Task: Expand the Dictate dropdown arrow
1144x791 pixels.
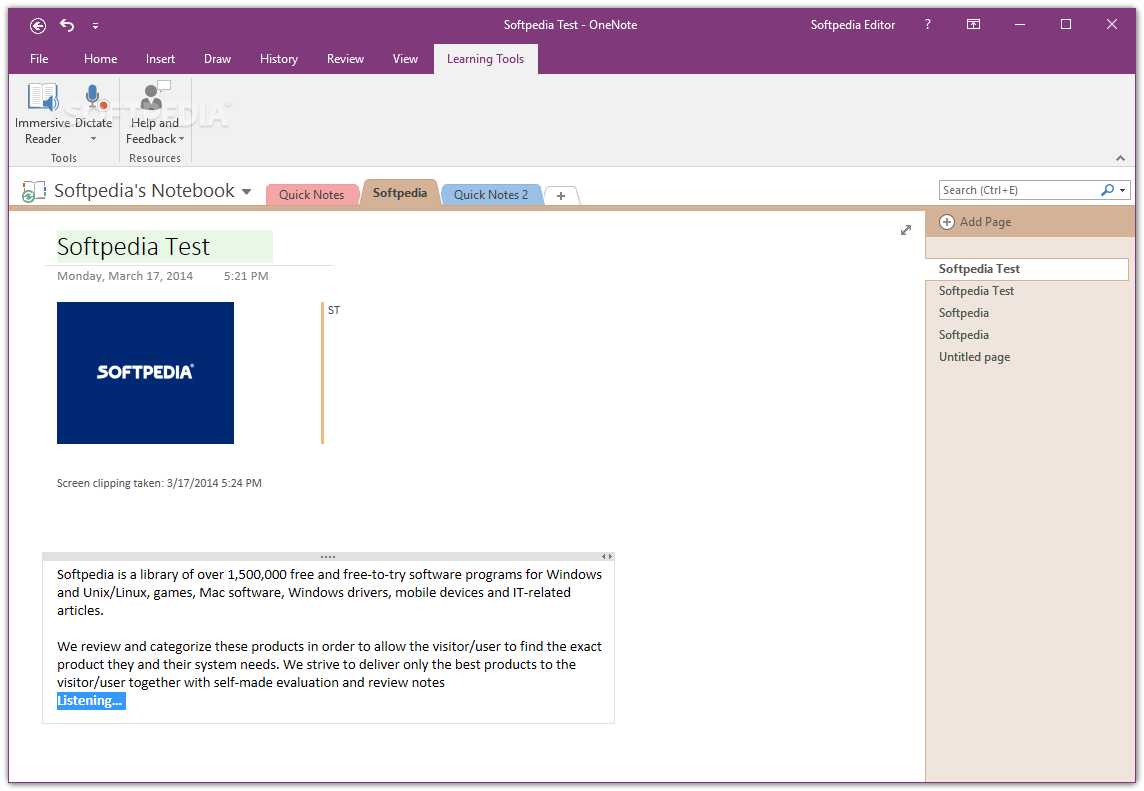Action: pyautogui.click(x=93, y=139)
